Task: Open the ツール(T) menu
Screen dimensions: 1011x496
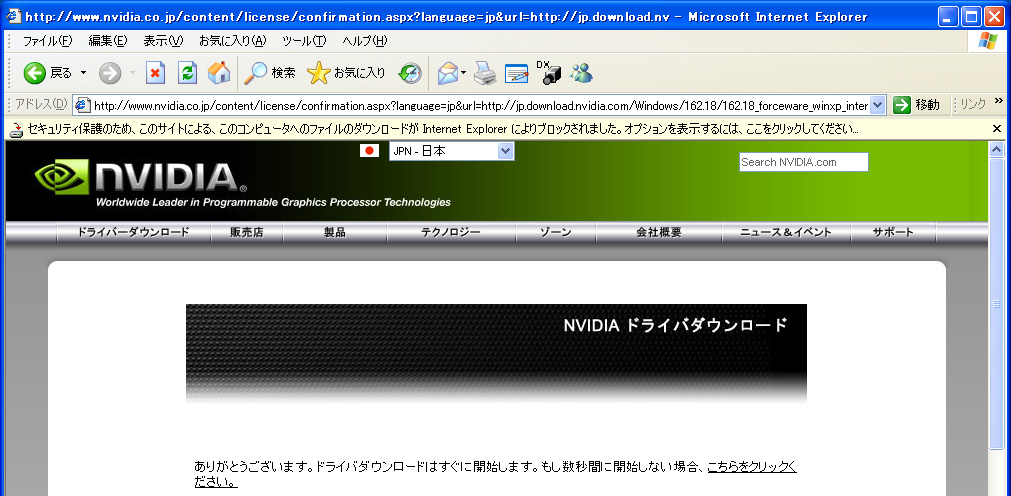Action: click(304, 41)
